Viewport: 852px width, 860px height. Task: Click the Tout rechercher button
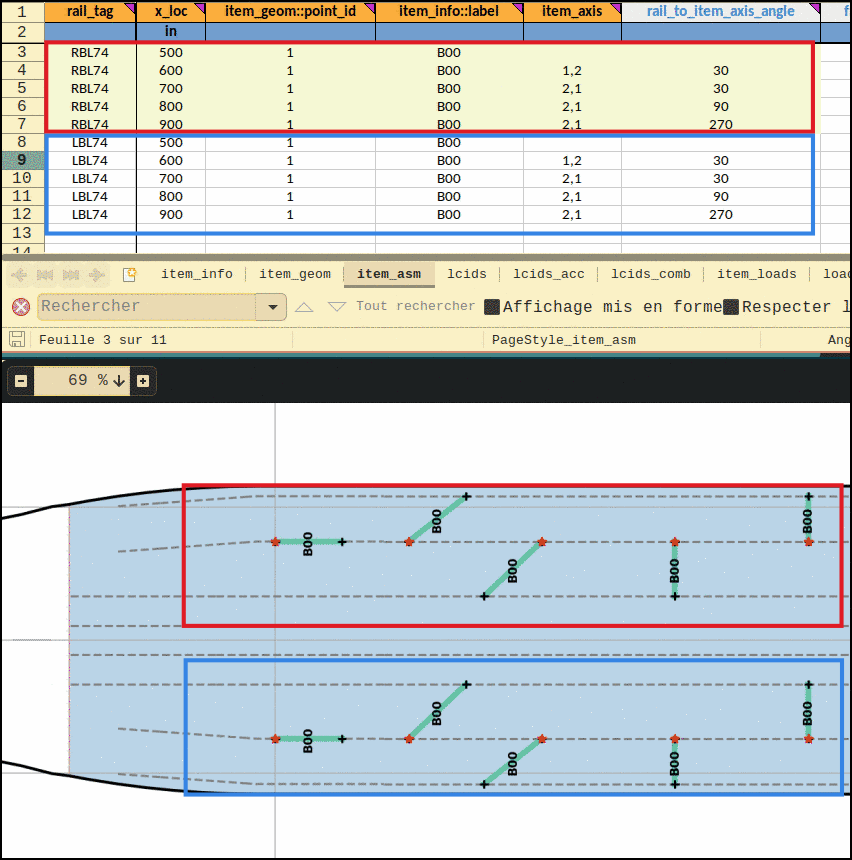[x=415, y=307]
